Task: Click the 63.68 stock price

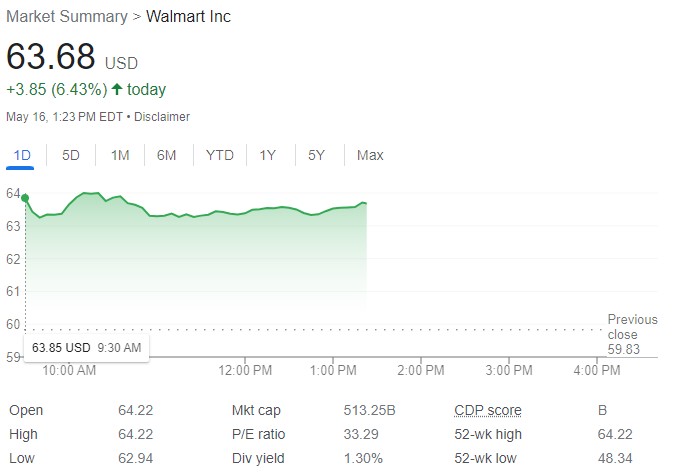Action: [51, 56]
